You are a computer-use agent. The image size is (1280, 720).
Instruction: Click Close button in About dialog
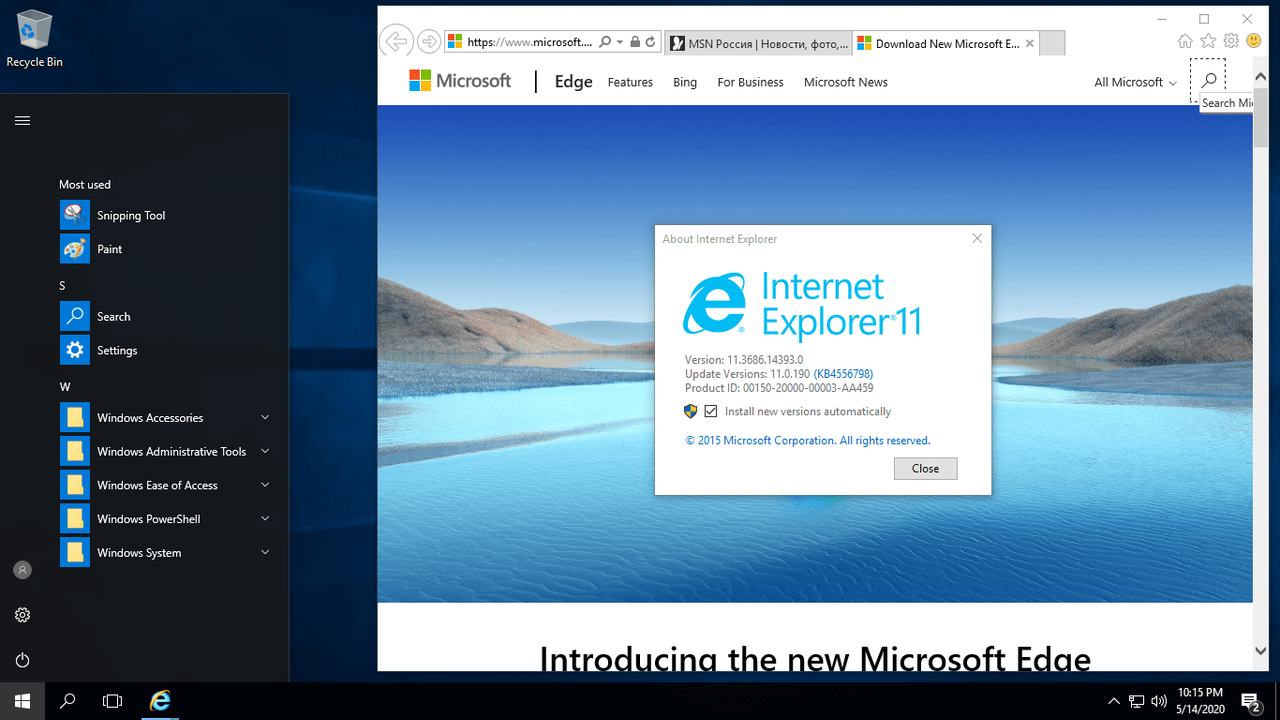925,468
